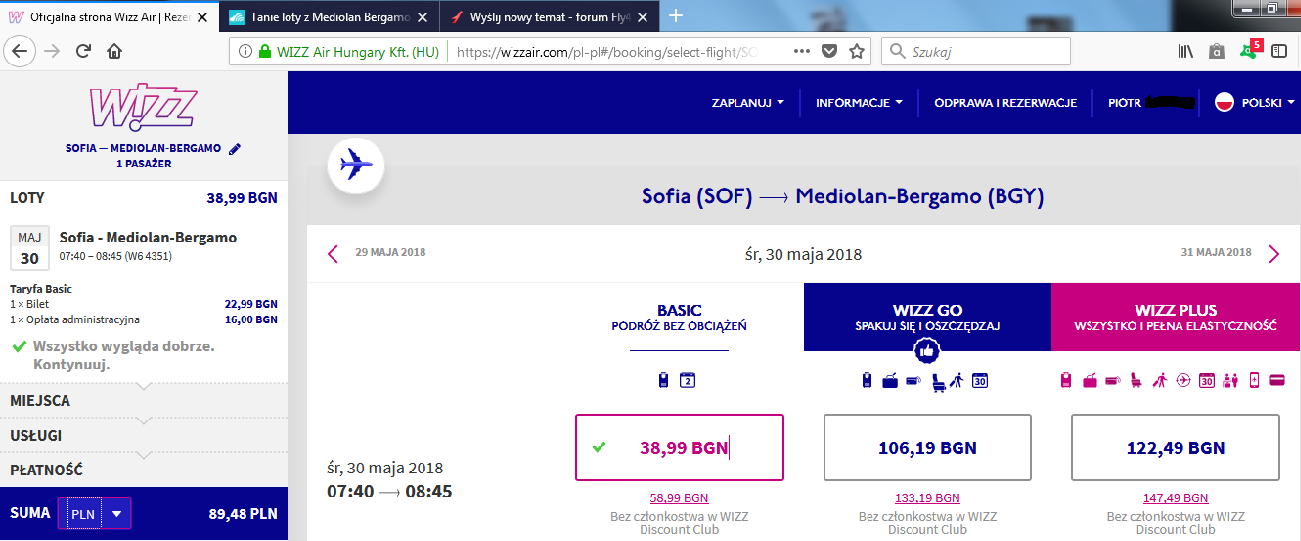Image resolution: width=1301 pixels, height=541 pixels.
Task: Expand the MIEJSCA section in the sidebar
Action: point(144,400)
